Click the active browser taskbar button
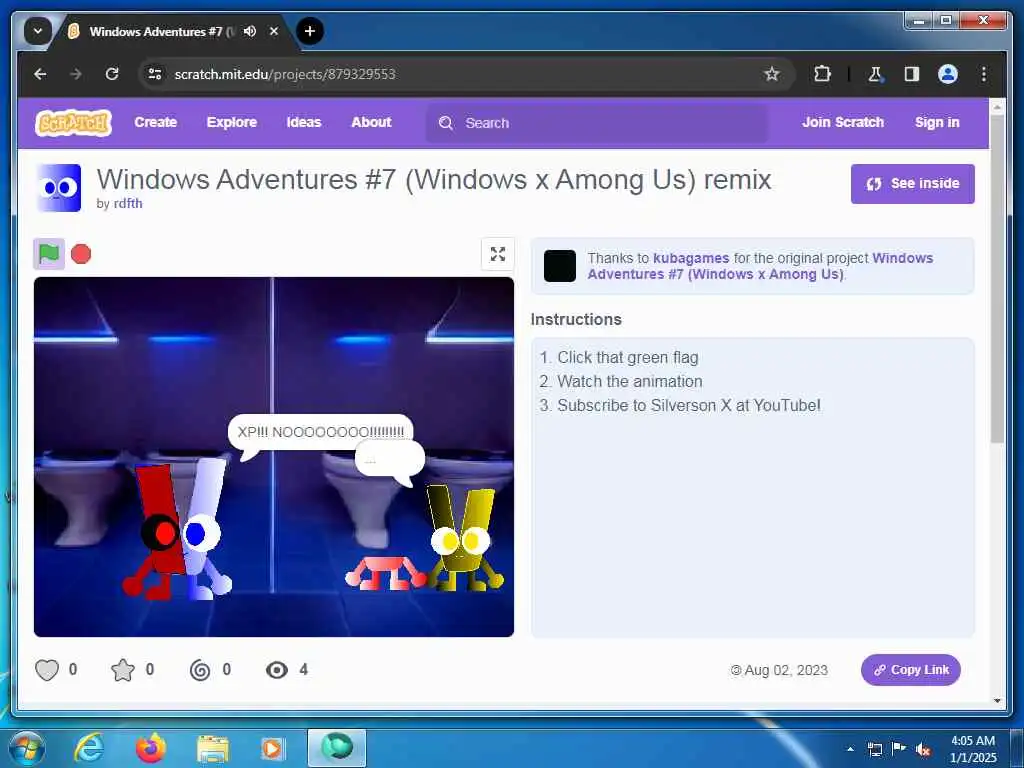1024x768 pixels. pos(336,748)
